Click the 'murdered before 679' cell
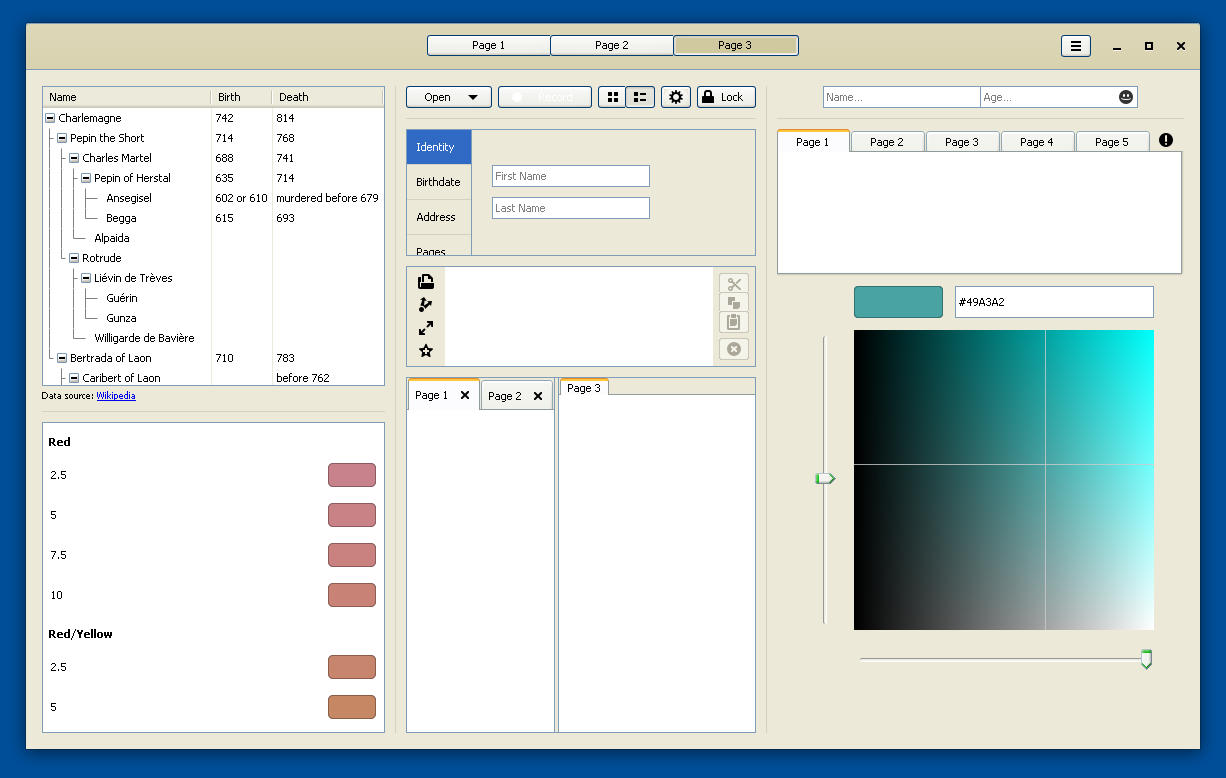The height and width of the screenshot is (778, 1226). pos(328,198)
